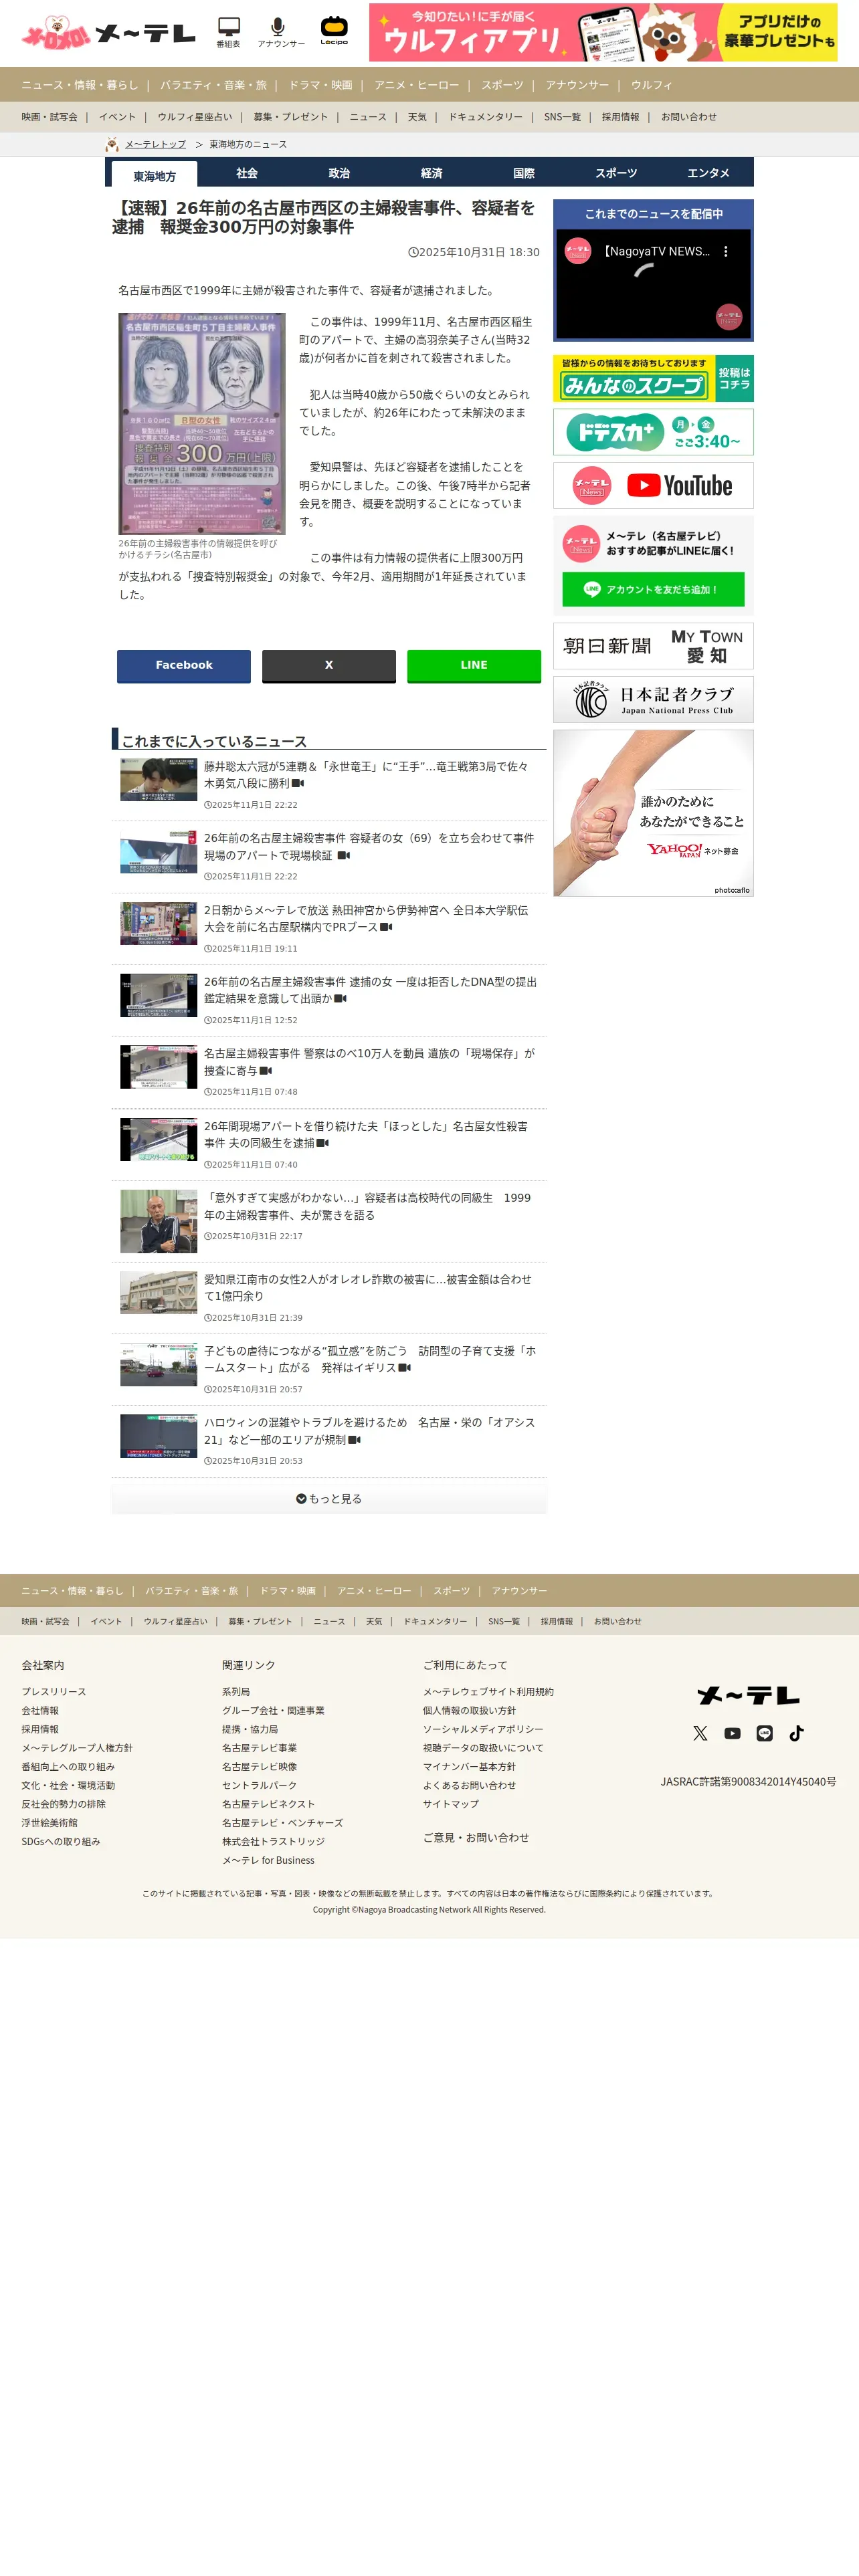Viewport: 859px width, 2576px height.
Task: Open ニュース・情報・暮らし in top menu
Action: coord(80,85)
